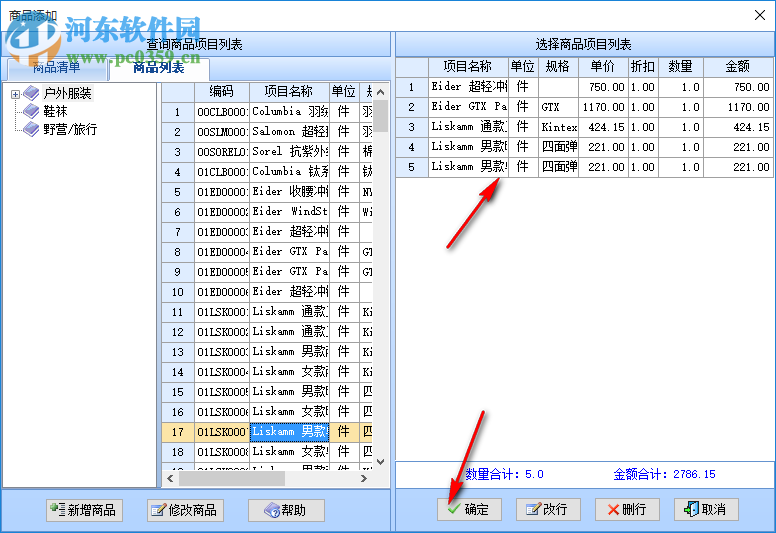Click the horizontal scrollbar thumb of product list
Viewport: 776px width, 533px height.
tap(232, 479)
